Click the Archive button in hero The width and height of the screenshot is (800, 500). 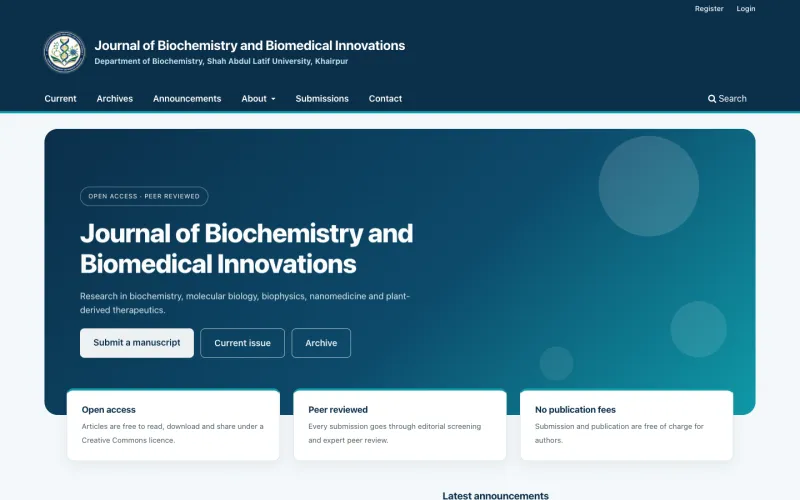pos(321,343)
